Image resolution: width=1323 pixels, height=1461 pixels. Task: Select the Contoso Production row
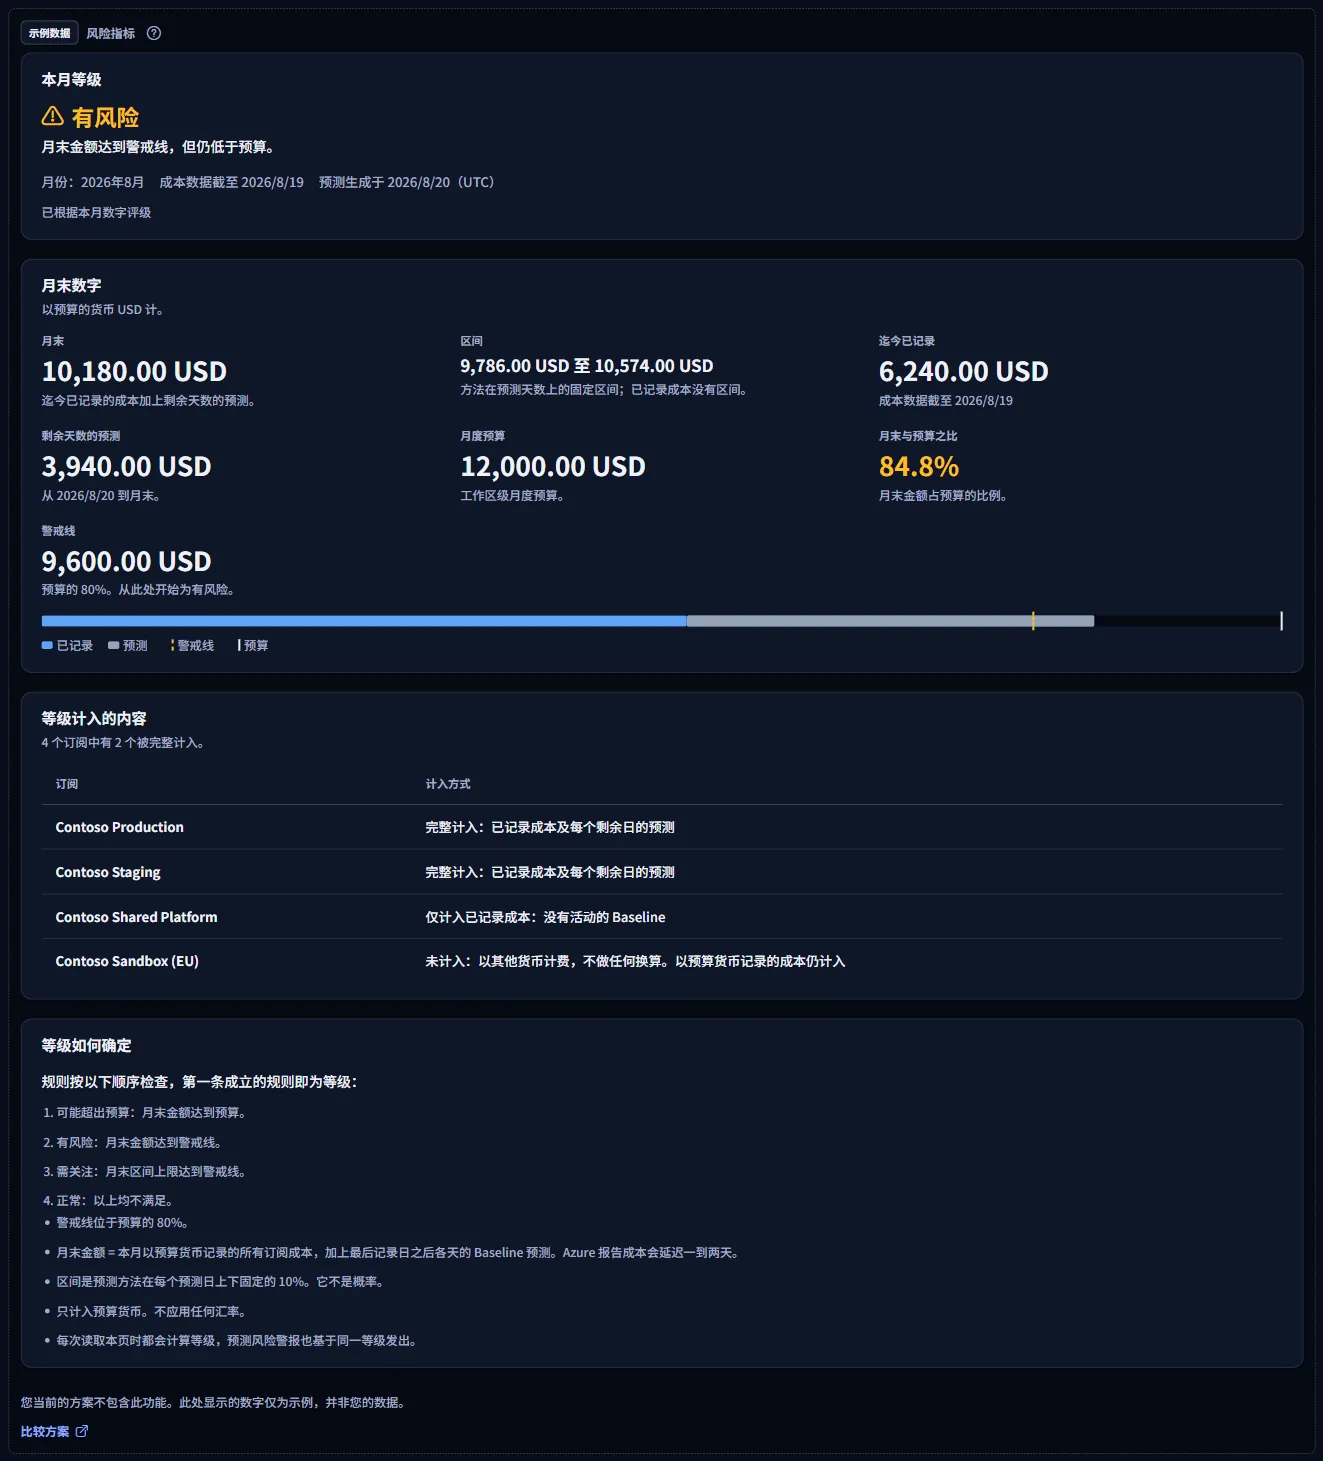pos(662,827)
